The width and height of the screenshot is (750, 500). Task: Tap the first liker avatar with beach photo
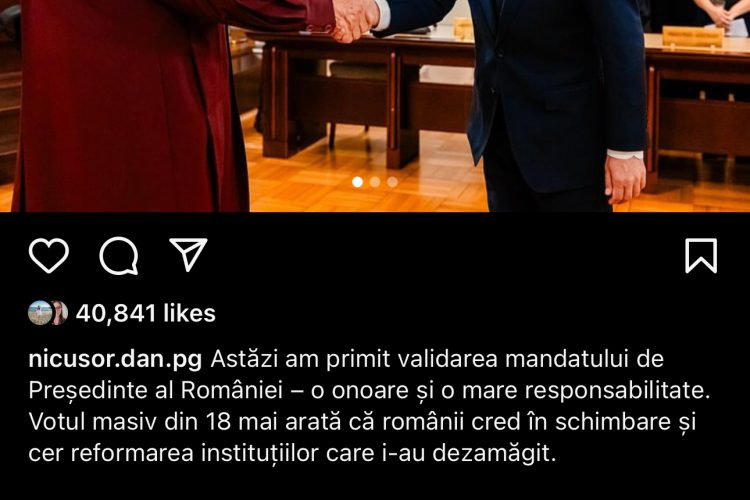40,313
